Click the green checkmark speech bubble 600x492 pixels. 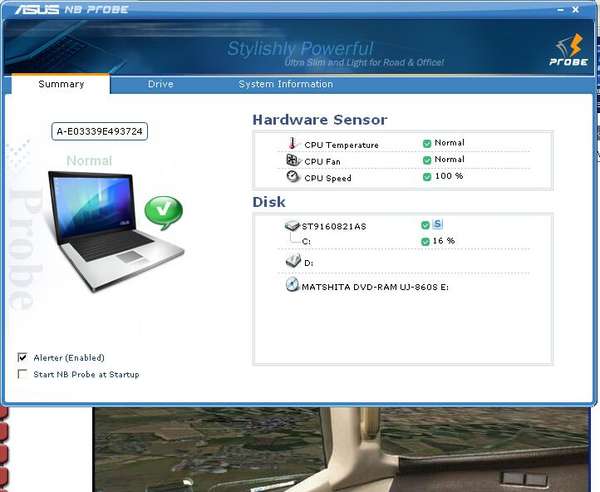point(164,212)
